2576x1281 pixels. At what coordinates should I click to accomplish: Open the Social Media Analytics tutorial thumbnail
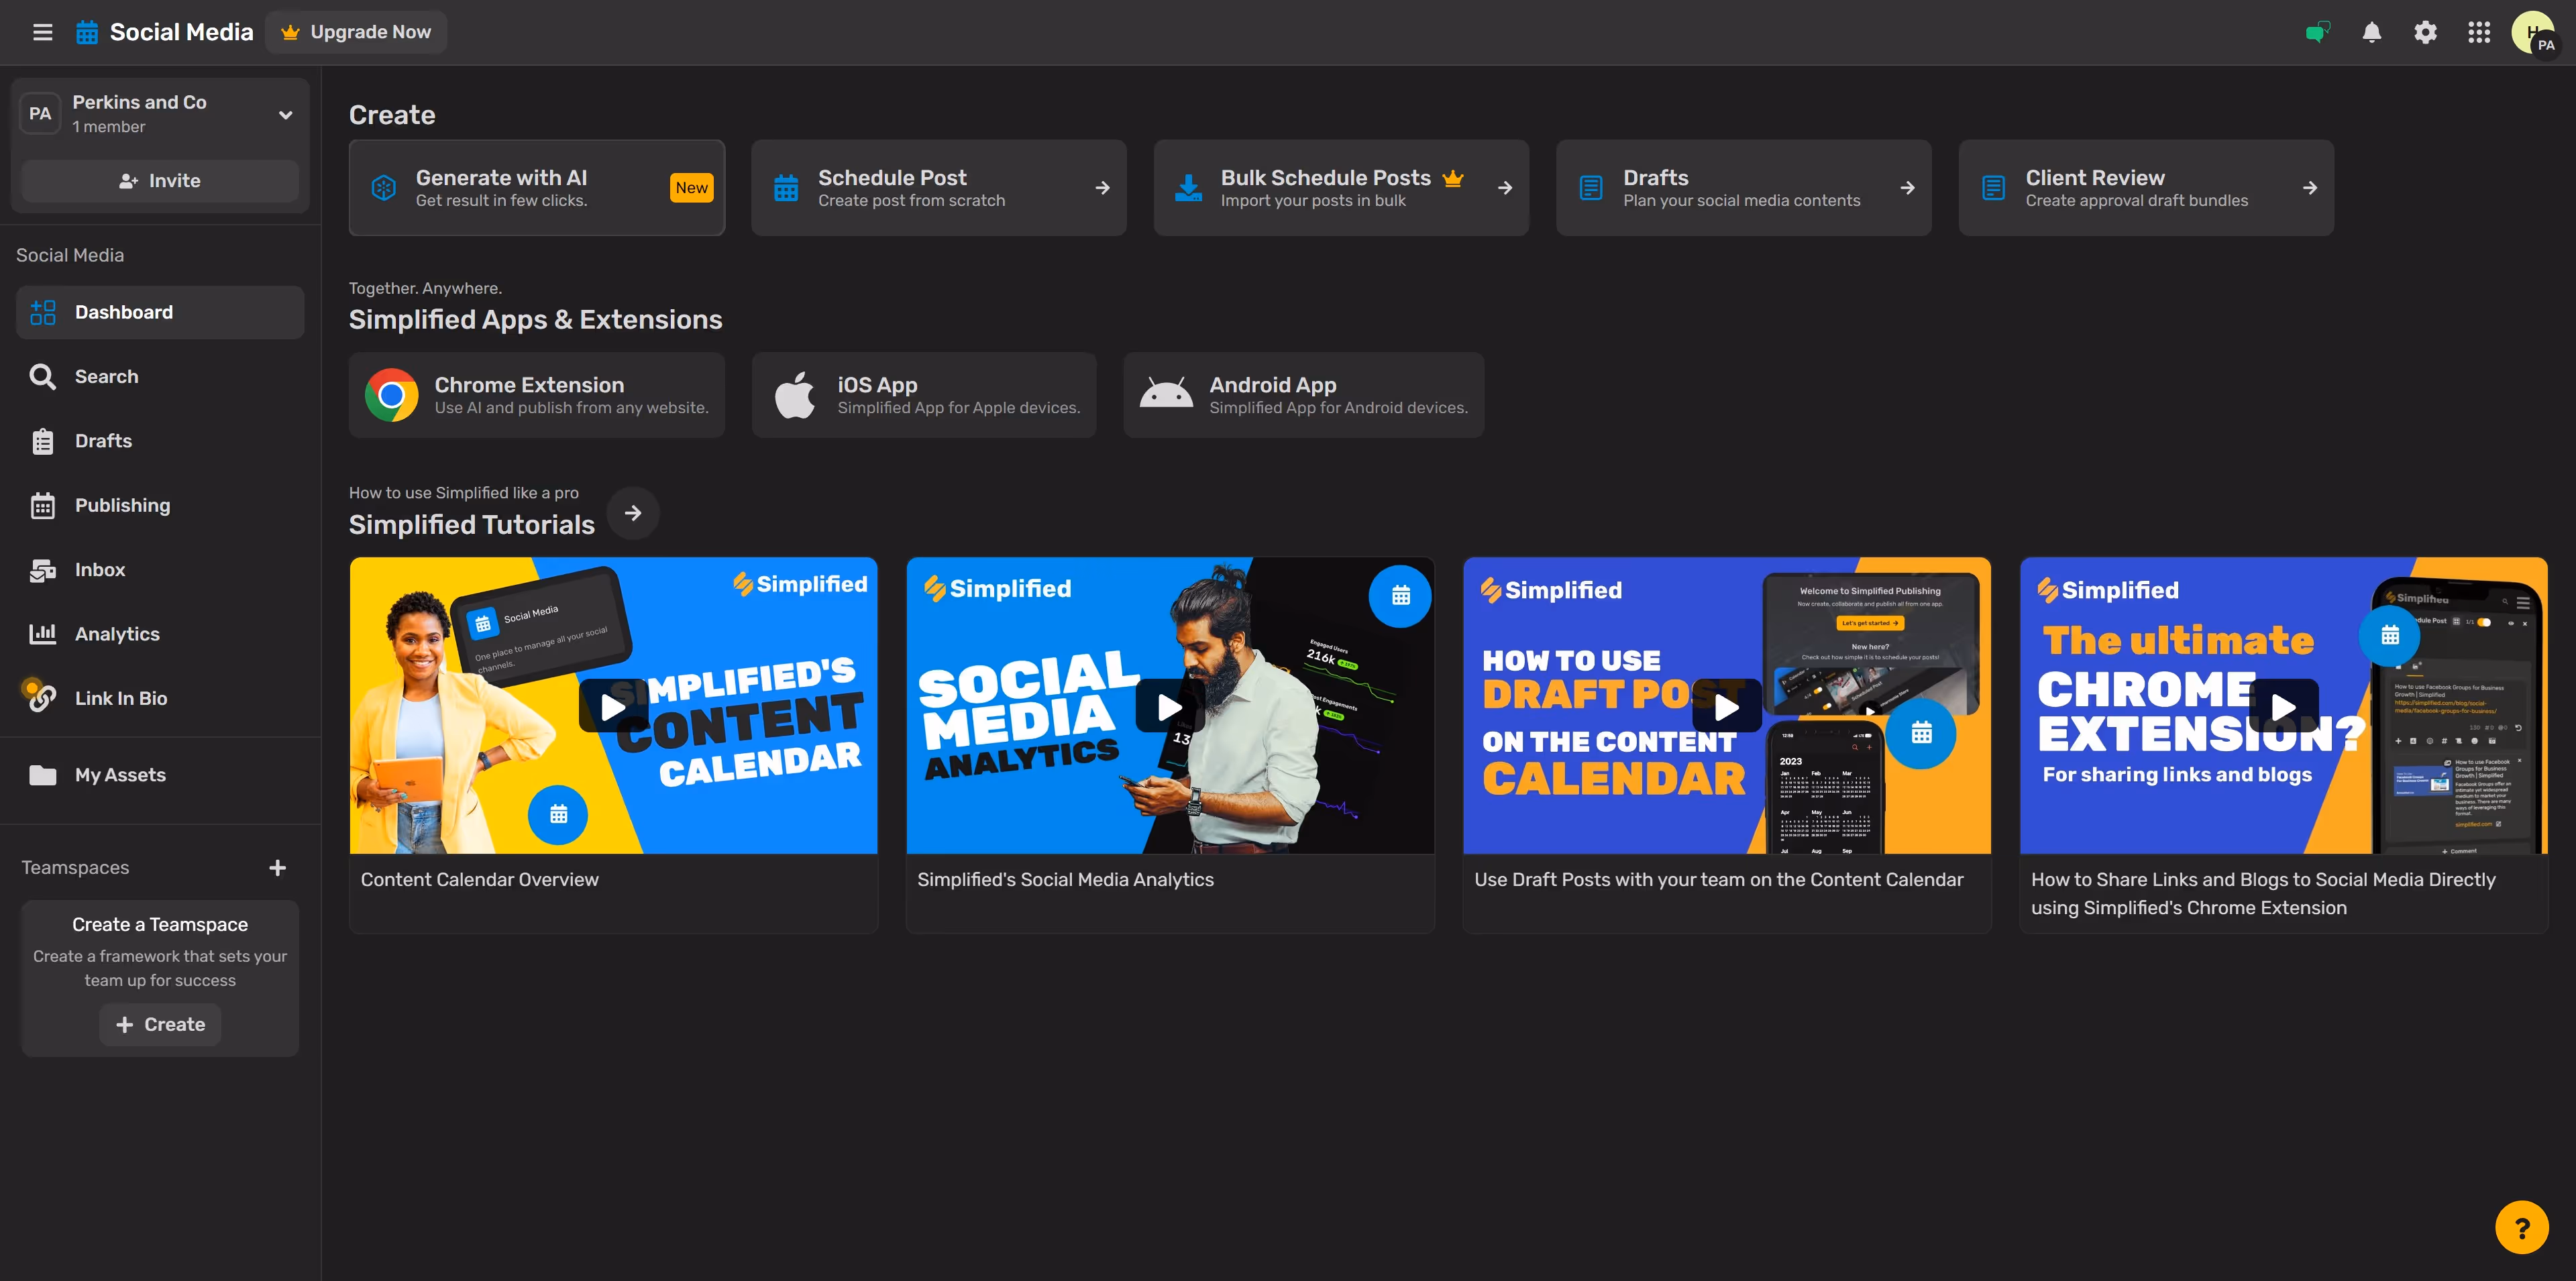pos(1169,707)
